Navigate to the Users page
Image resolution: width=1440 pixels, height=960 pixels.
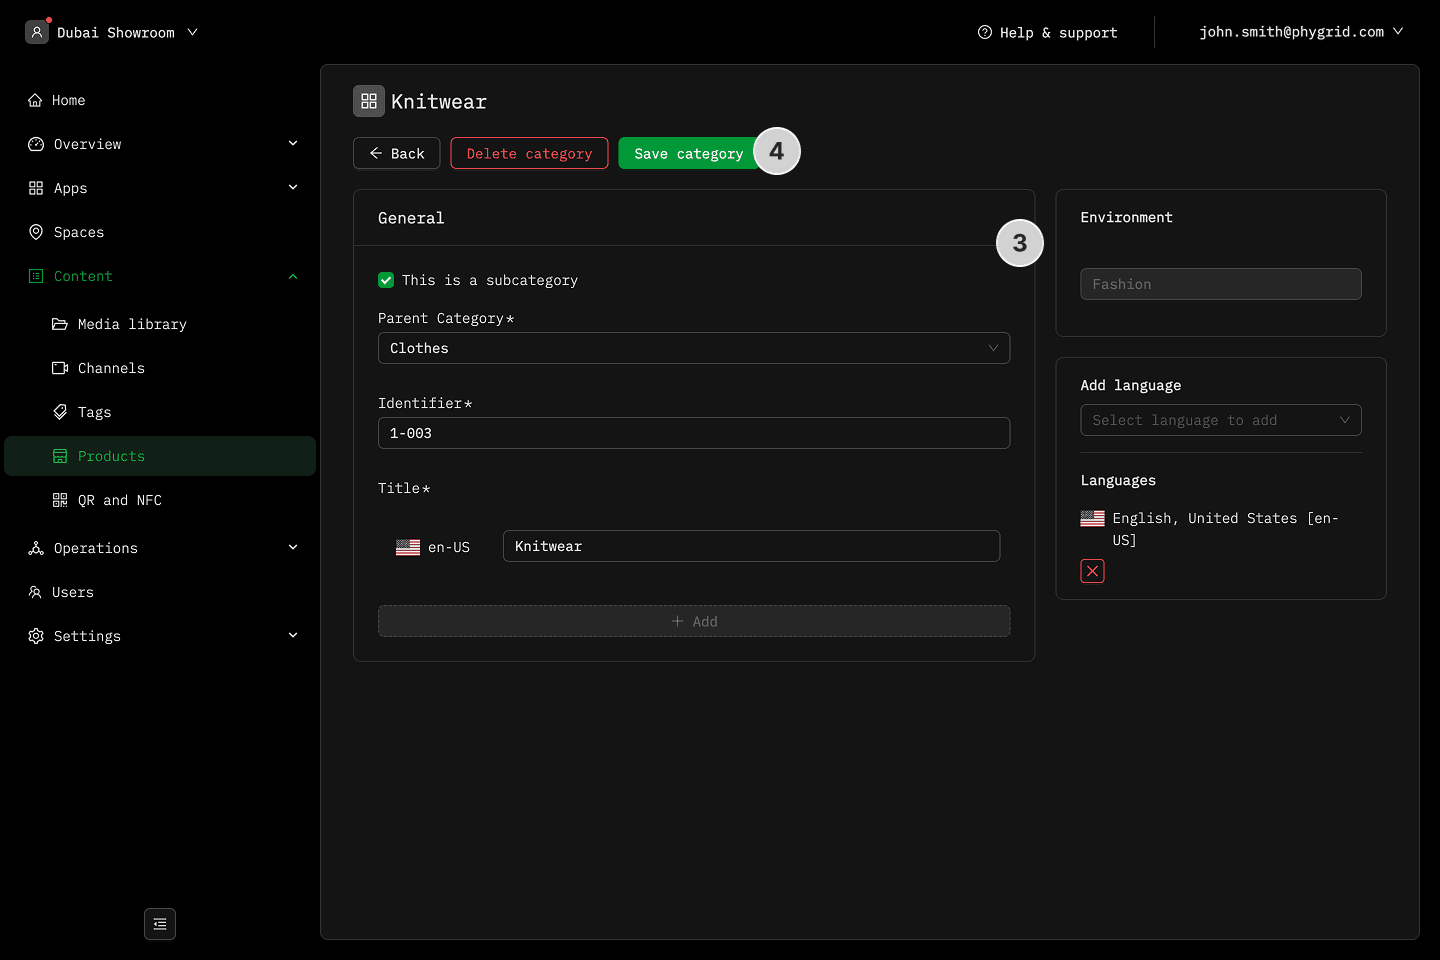tap(73, 592)
